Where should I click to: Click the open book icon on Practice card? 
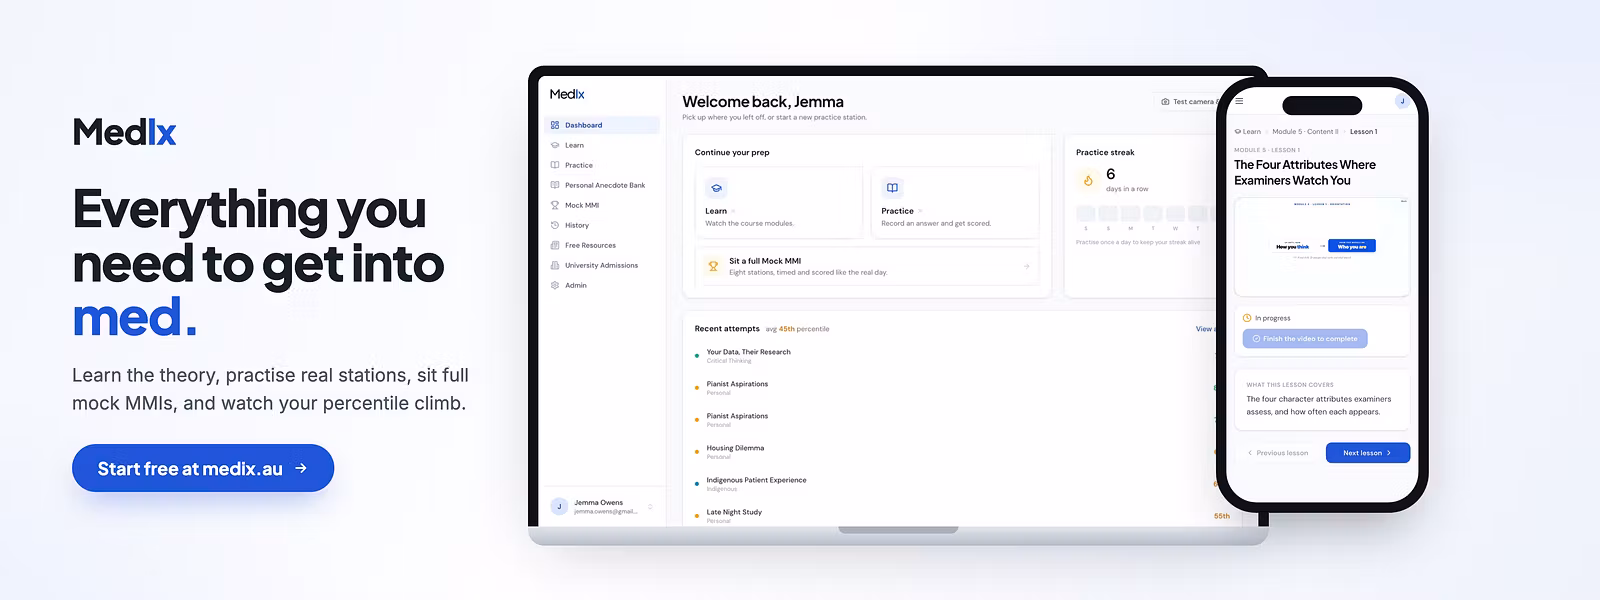892,188
